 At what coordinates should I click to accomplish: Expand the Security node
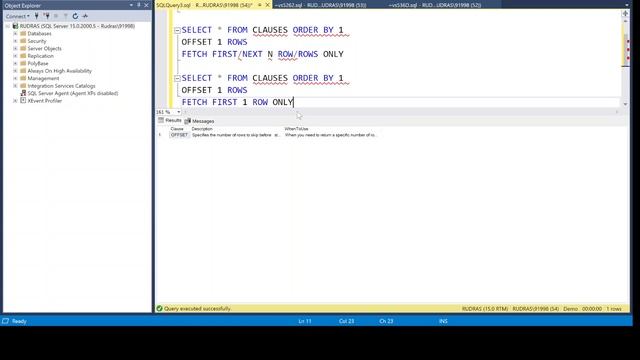[x=15, y=41]
